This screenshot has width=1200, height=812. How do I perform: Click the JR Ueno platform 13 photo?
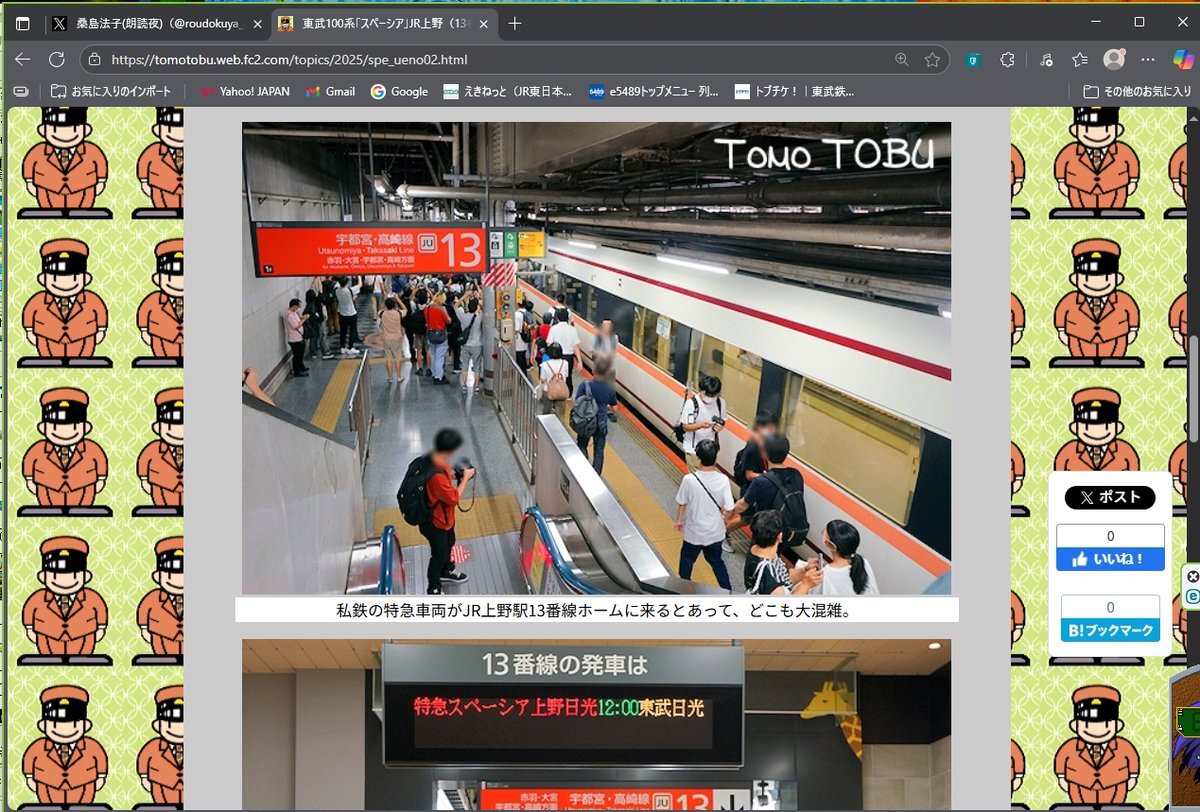[596, 358]
